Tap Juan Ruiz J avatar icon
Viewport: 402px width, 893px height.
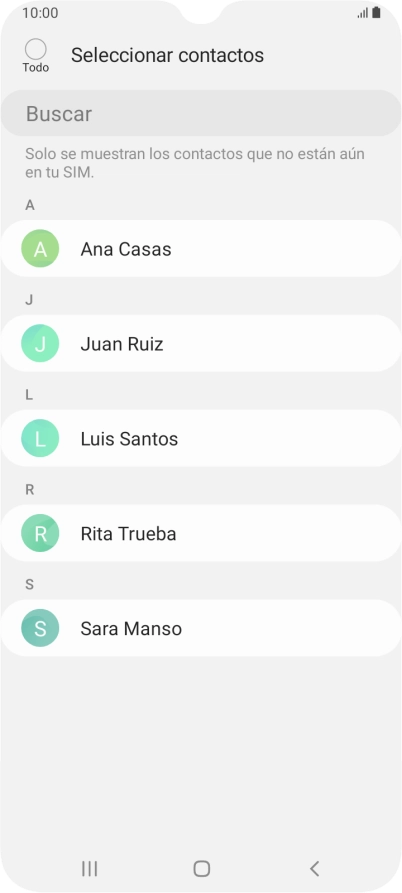click(40, 343)
